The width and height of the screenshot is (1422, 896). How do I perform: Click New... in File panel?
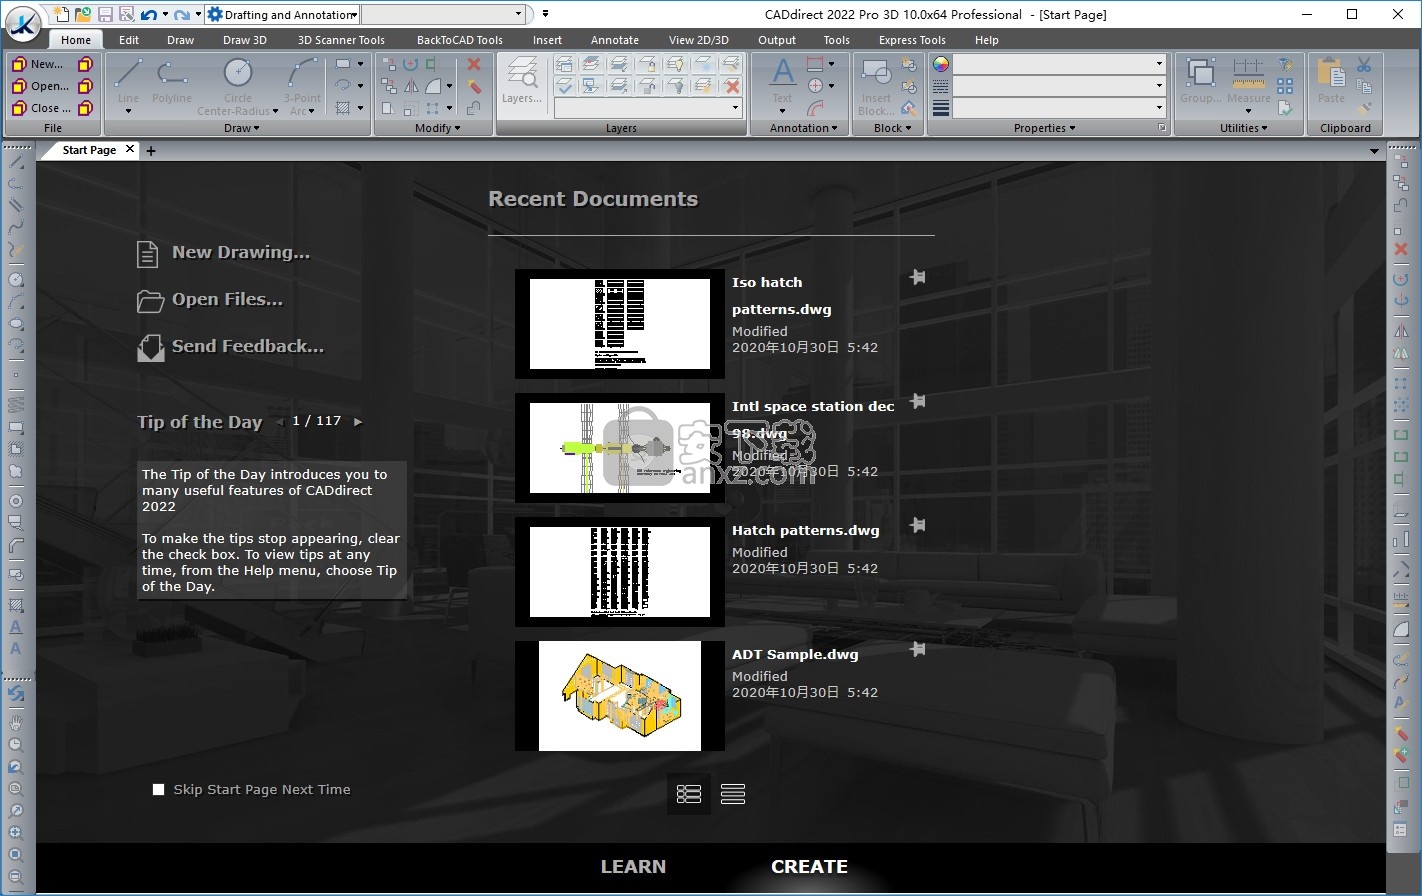tap(40, 64)
